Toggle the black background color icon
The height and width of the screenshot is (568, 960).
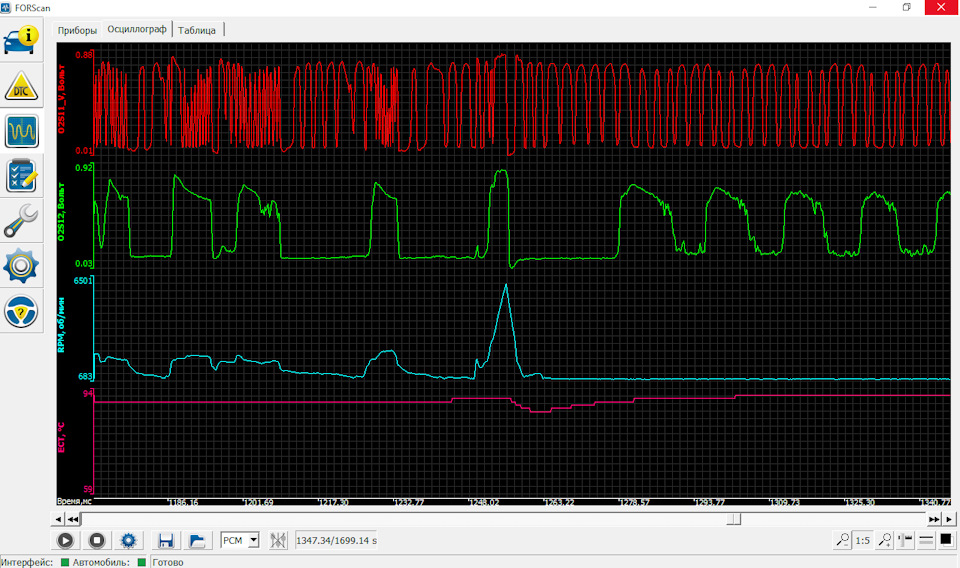[946, 540]
